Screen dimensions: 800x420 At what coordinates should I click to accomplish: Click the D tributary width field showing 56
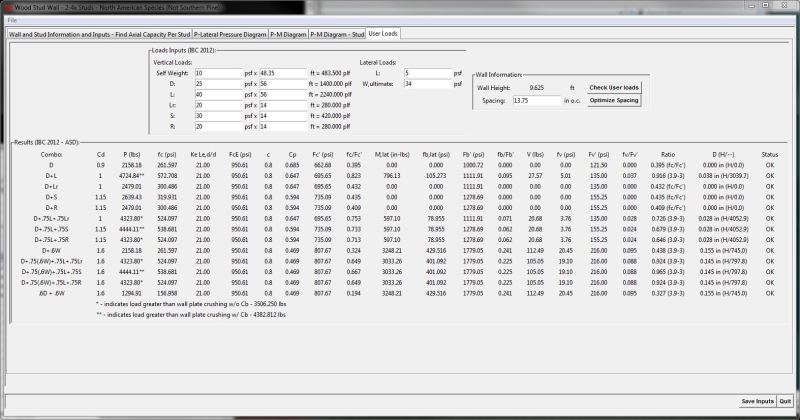tap(283, 84)
